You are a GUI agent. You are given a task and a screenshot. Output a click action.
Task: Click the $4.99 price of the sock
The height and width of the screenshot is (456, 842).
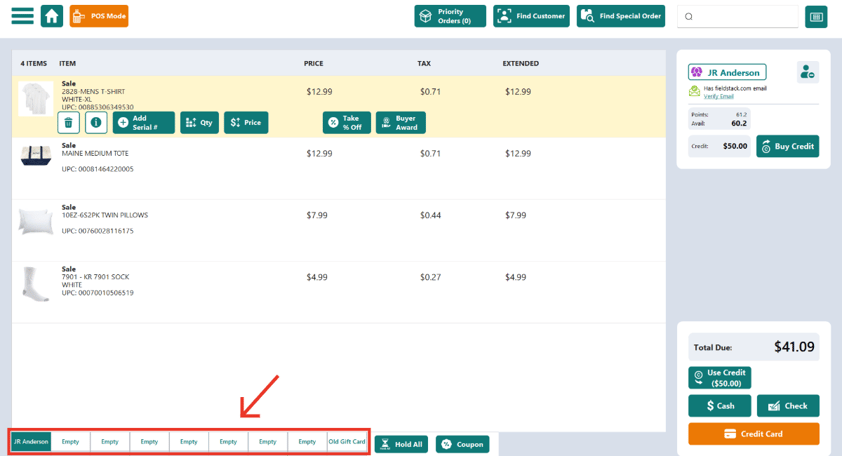pos(317,277)
